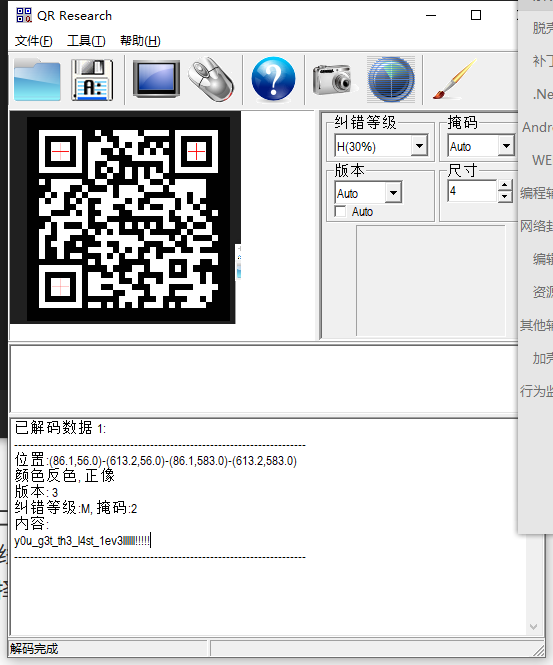Click the save floppy disk icon
Screen dimensions: 553x665
pyautogui.click(x=92, y=80)
